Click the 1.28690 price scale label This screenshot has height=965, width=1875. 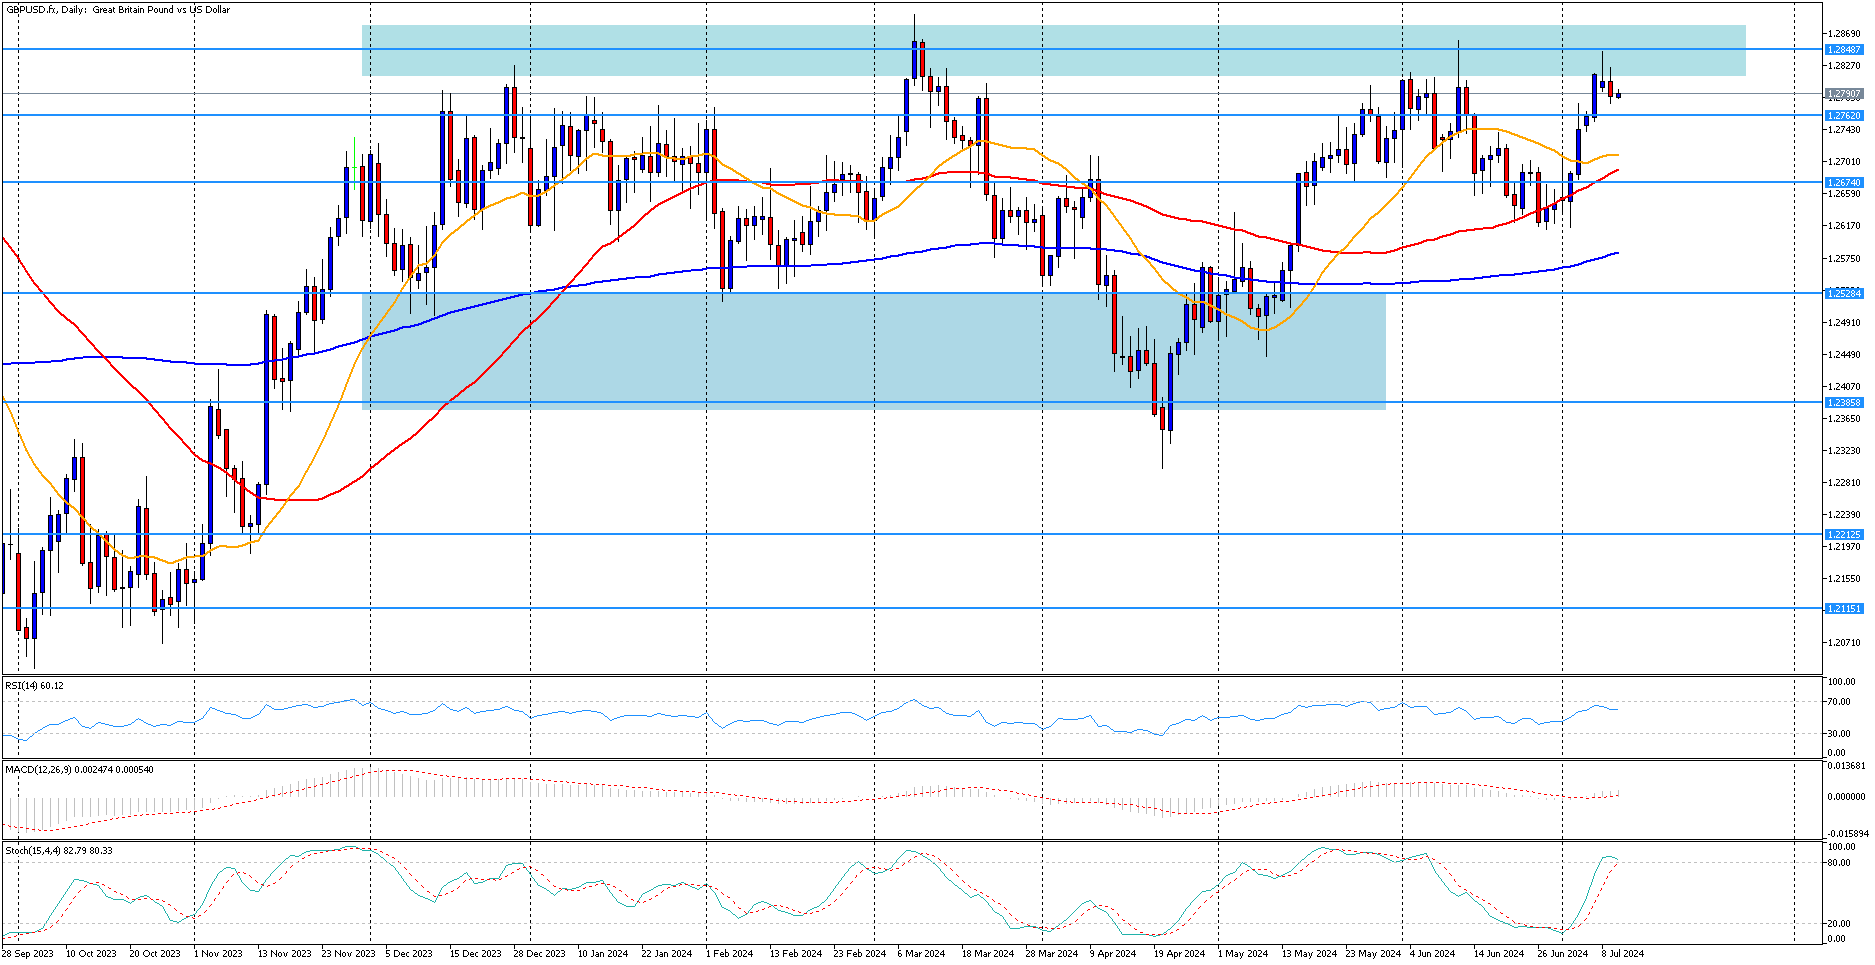pyautogui.click(x=1844, y=34)
